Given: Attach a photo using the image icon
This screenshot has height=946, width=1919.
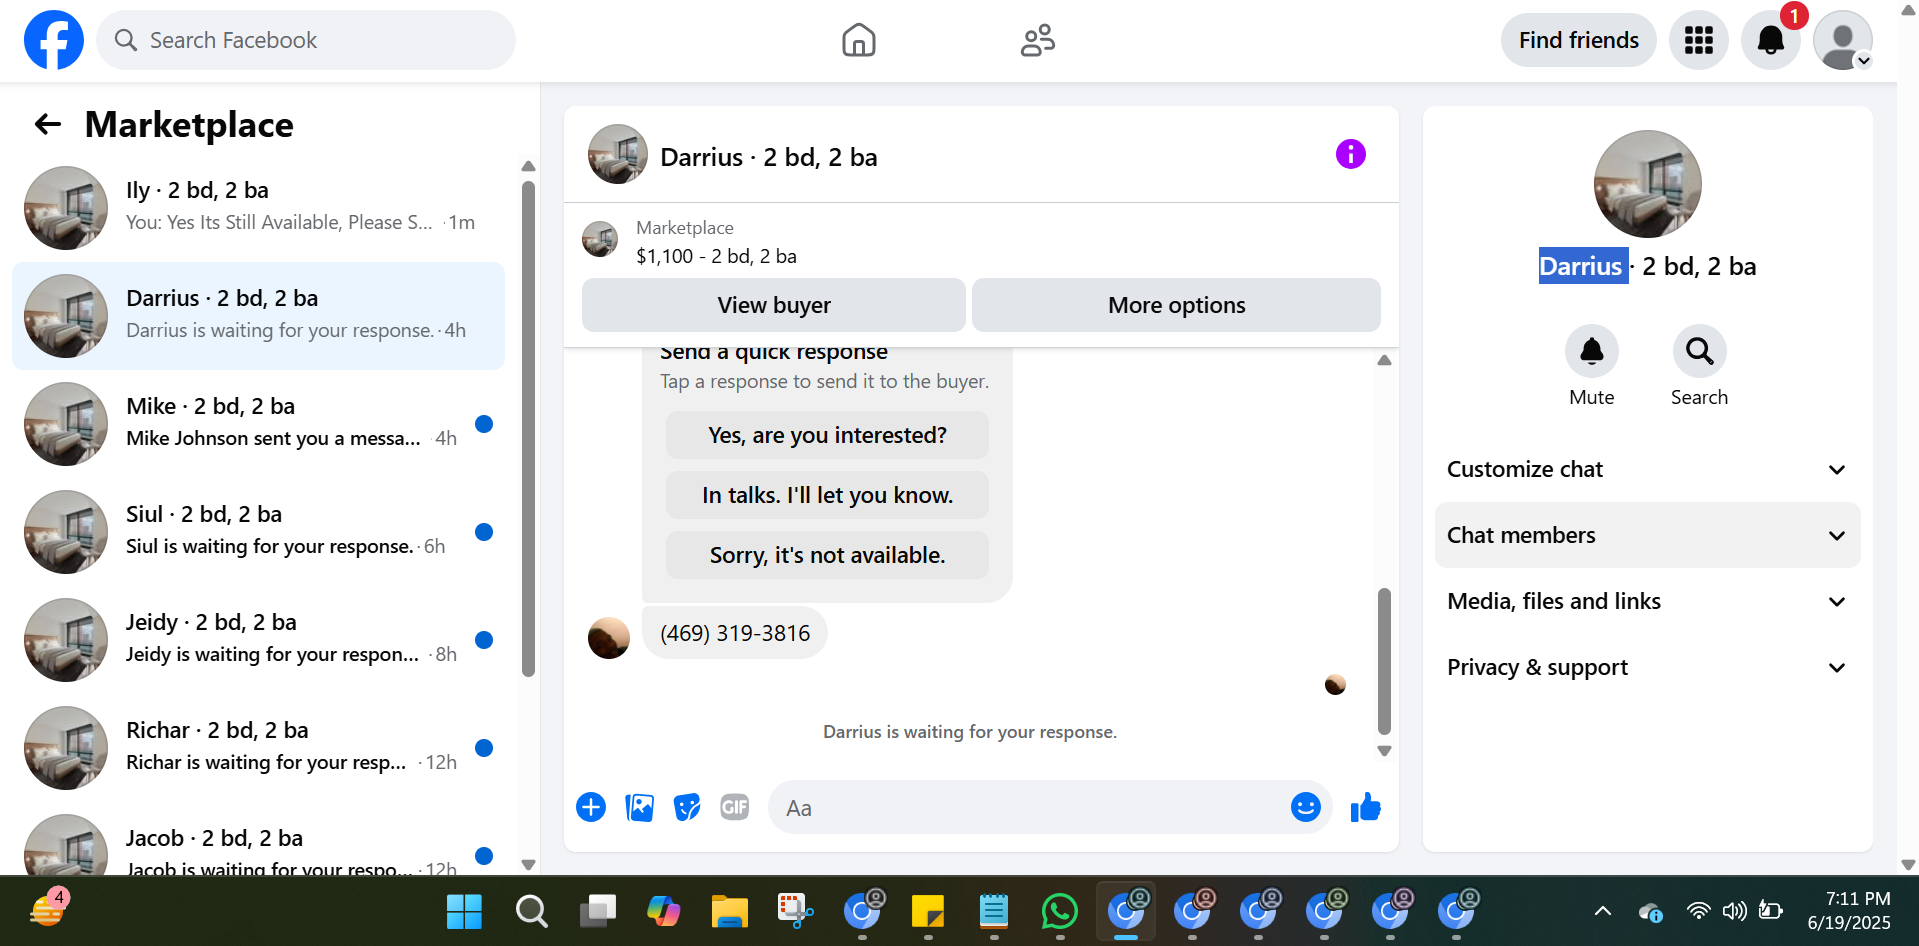Looking at the screenshot, I should [639, 807].
